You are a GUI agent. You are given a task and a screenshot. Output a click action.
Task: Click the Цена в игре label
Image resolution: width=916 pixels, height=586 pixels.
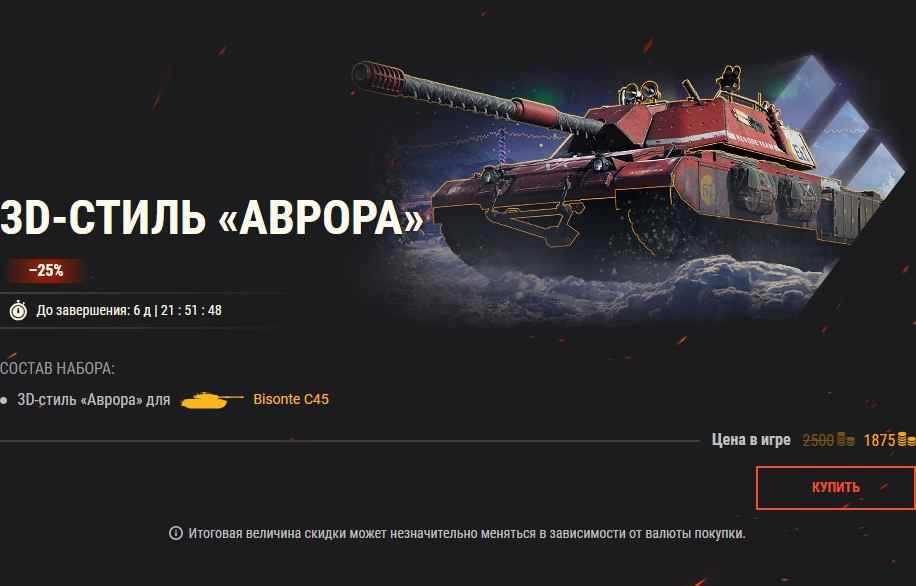pyautogui.click(x=751, y=439)
